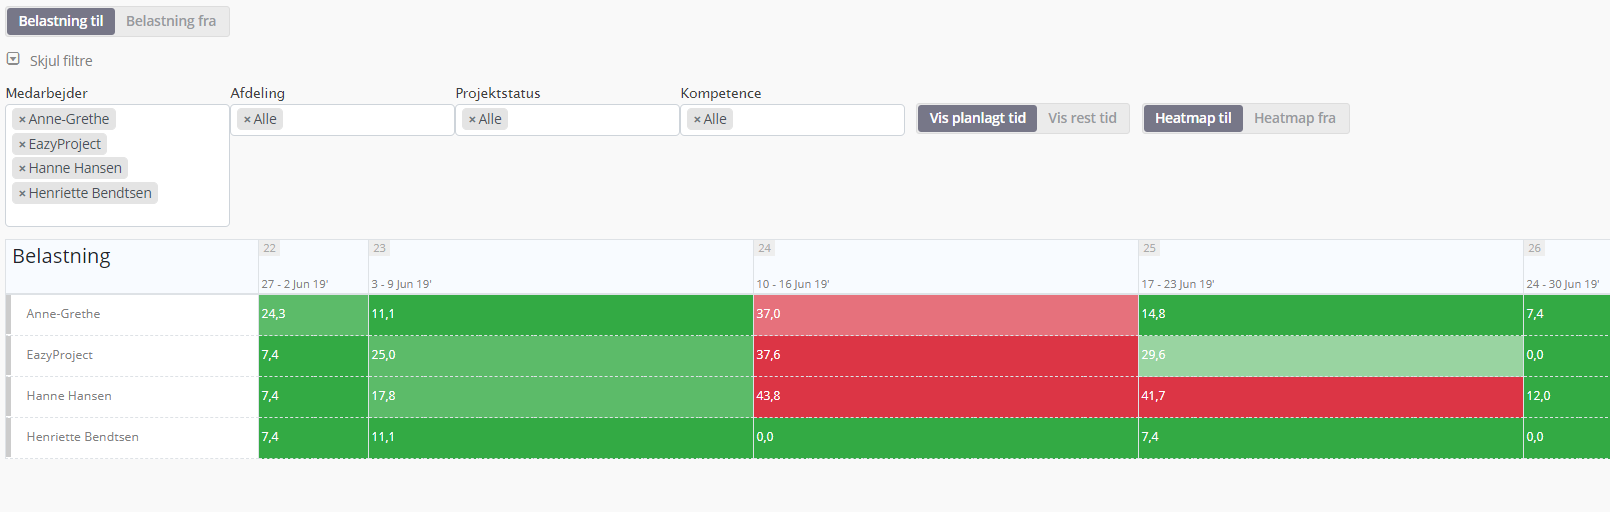
Task: Open the Hanne Hansen row label
Action: tap(69, 396)
